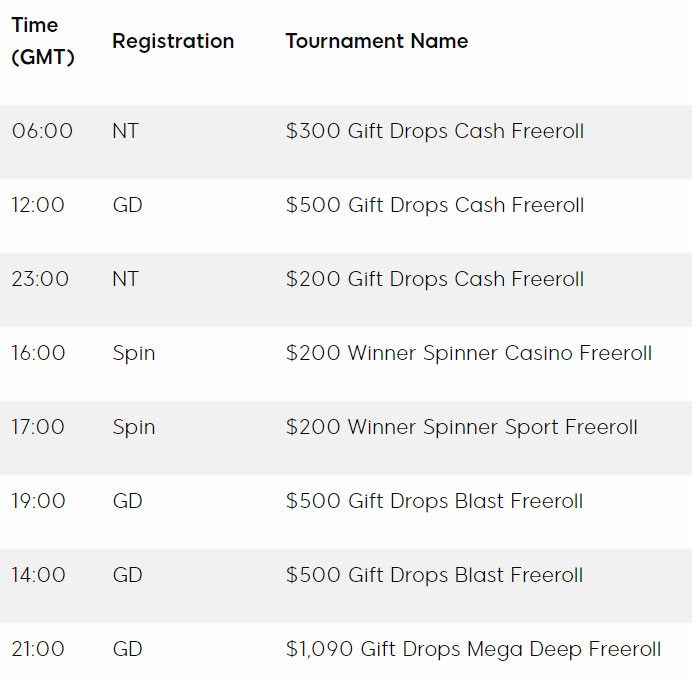Select the $200 Gift Drops Cash Freeroll entry
Screen dimensions: 692x679
coord(435,279)
